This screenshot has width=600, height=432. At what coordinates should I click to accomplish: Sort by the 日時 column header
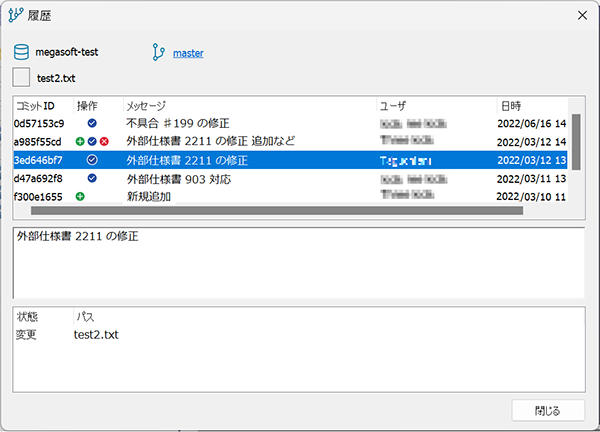pos(530,105)
